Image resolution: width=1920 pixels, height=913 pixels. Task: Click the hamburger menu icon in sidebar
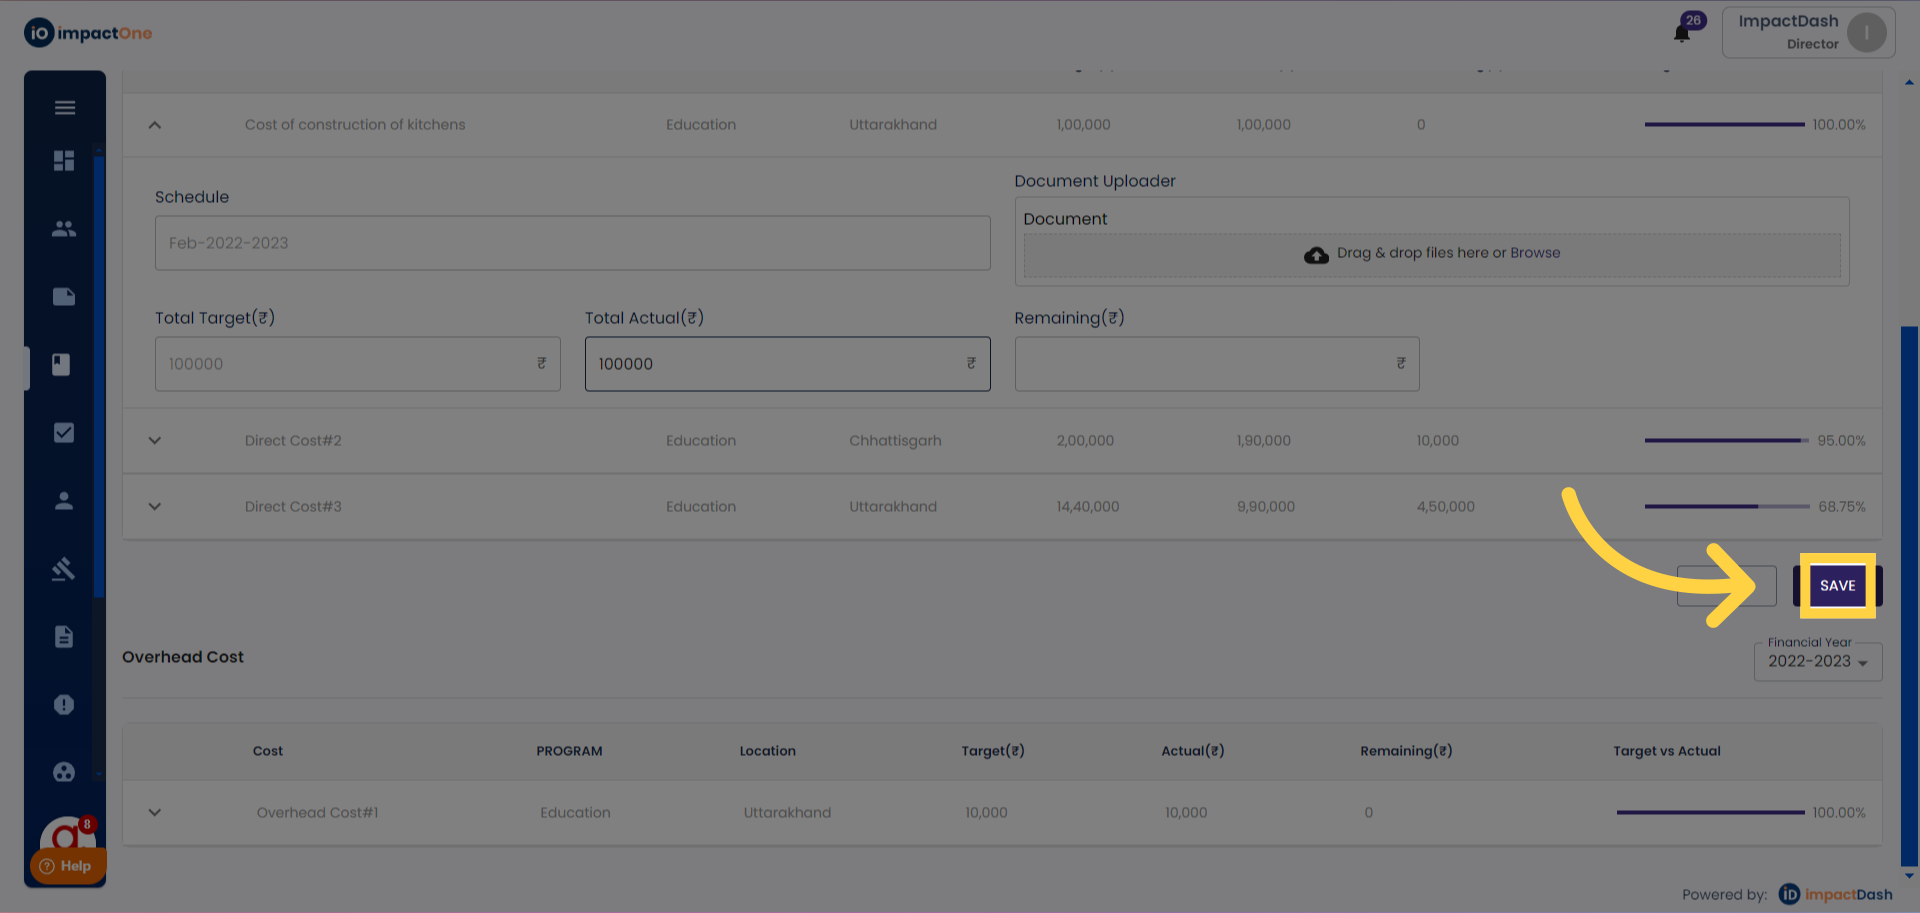(x=65, y=108)
